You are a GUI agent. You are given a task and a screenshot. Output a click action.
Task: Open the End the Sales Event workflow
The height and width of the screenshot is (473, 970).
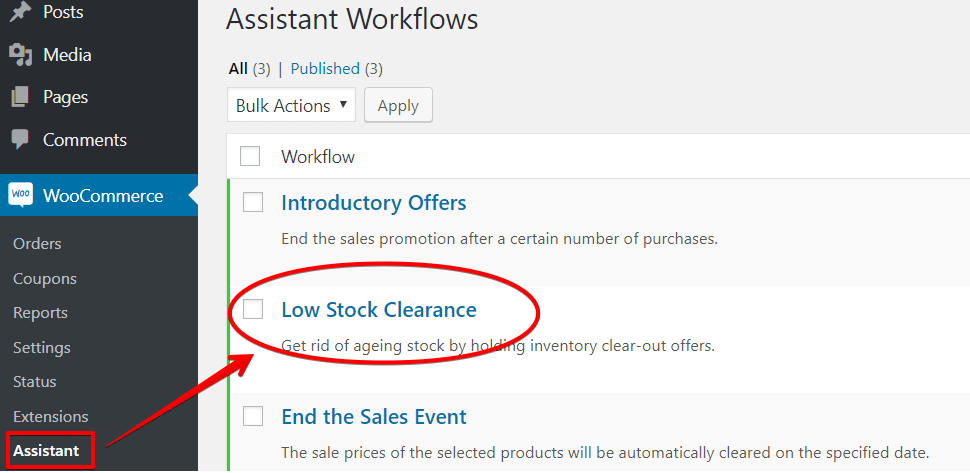(374, 416)
